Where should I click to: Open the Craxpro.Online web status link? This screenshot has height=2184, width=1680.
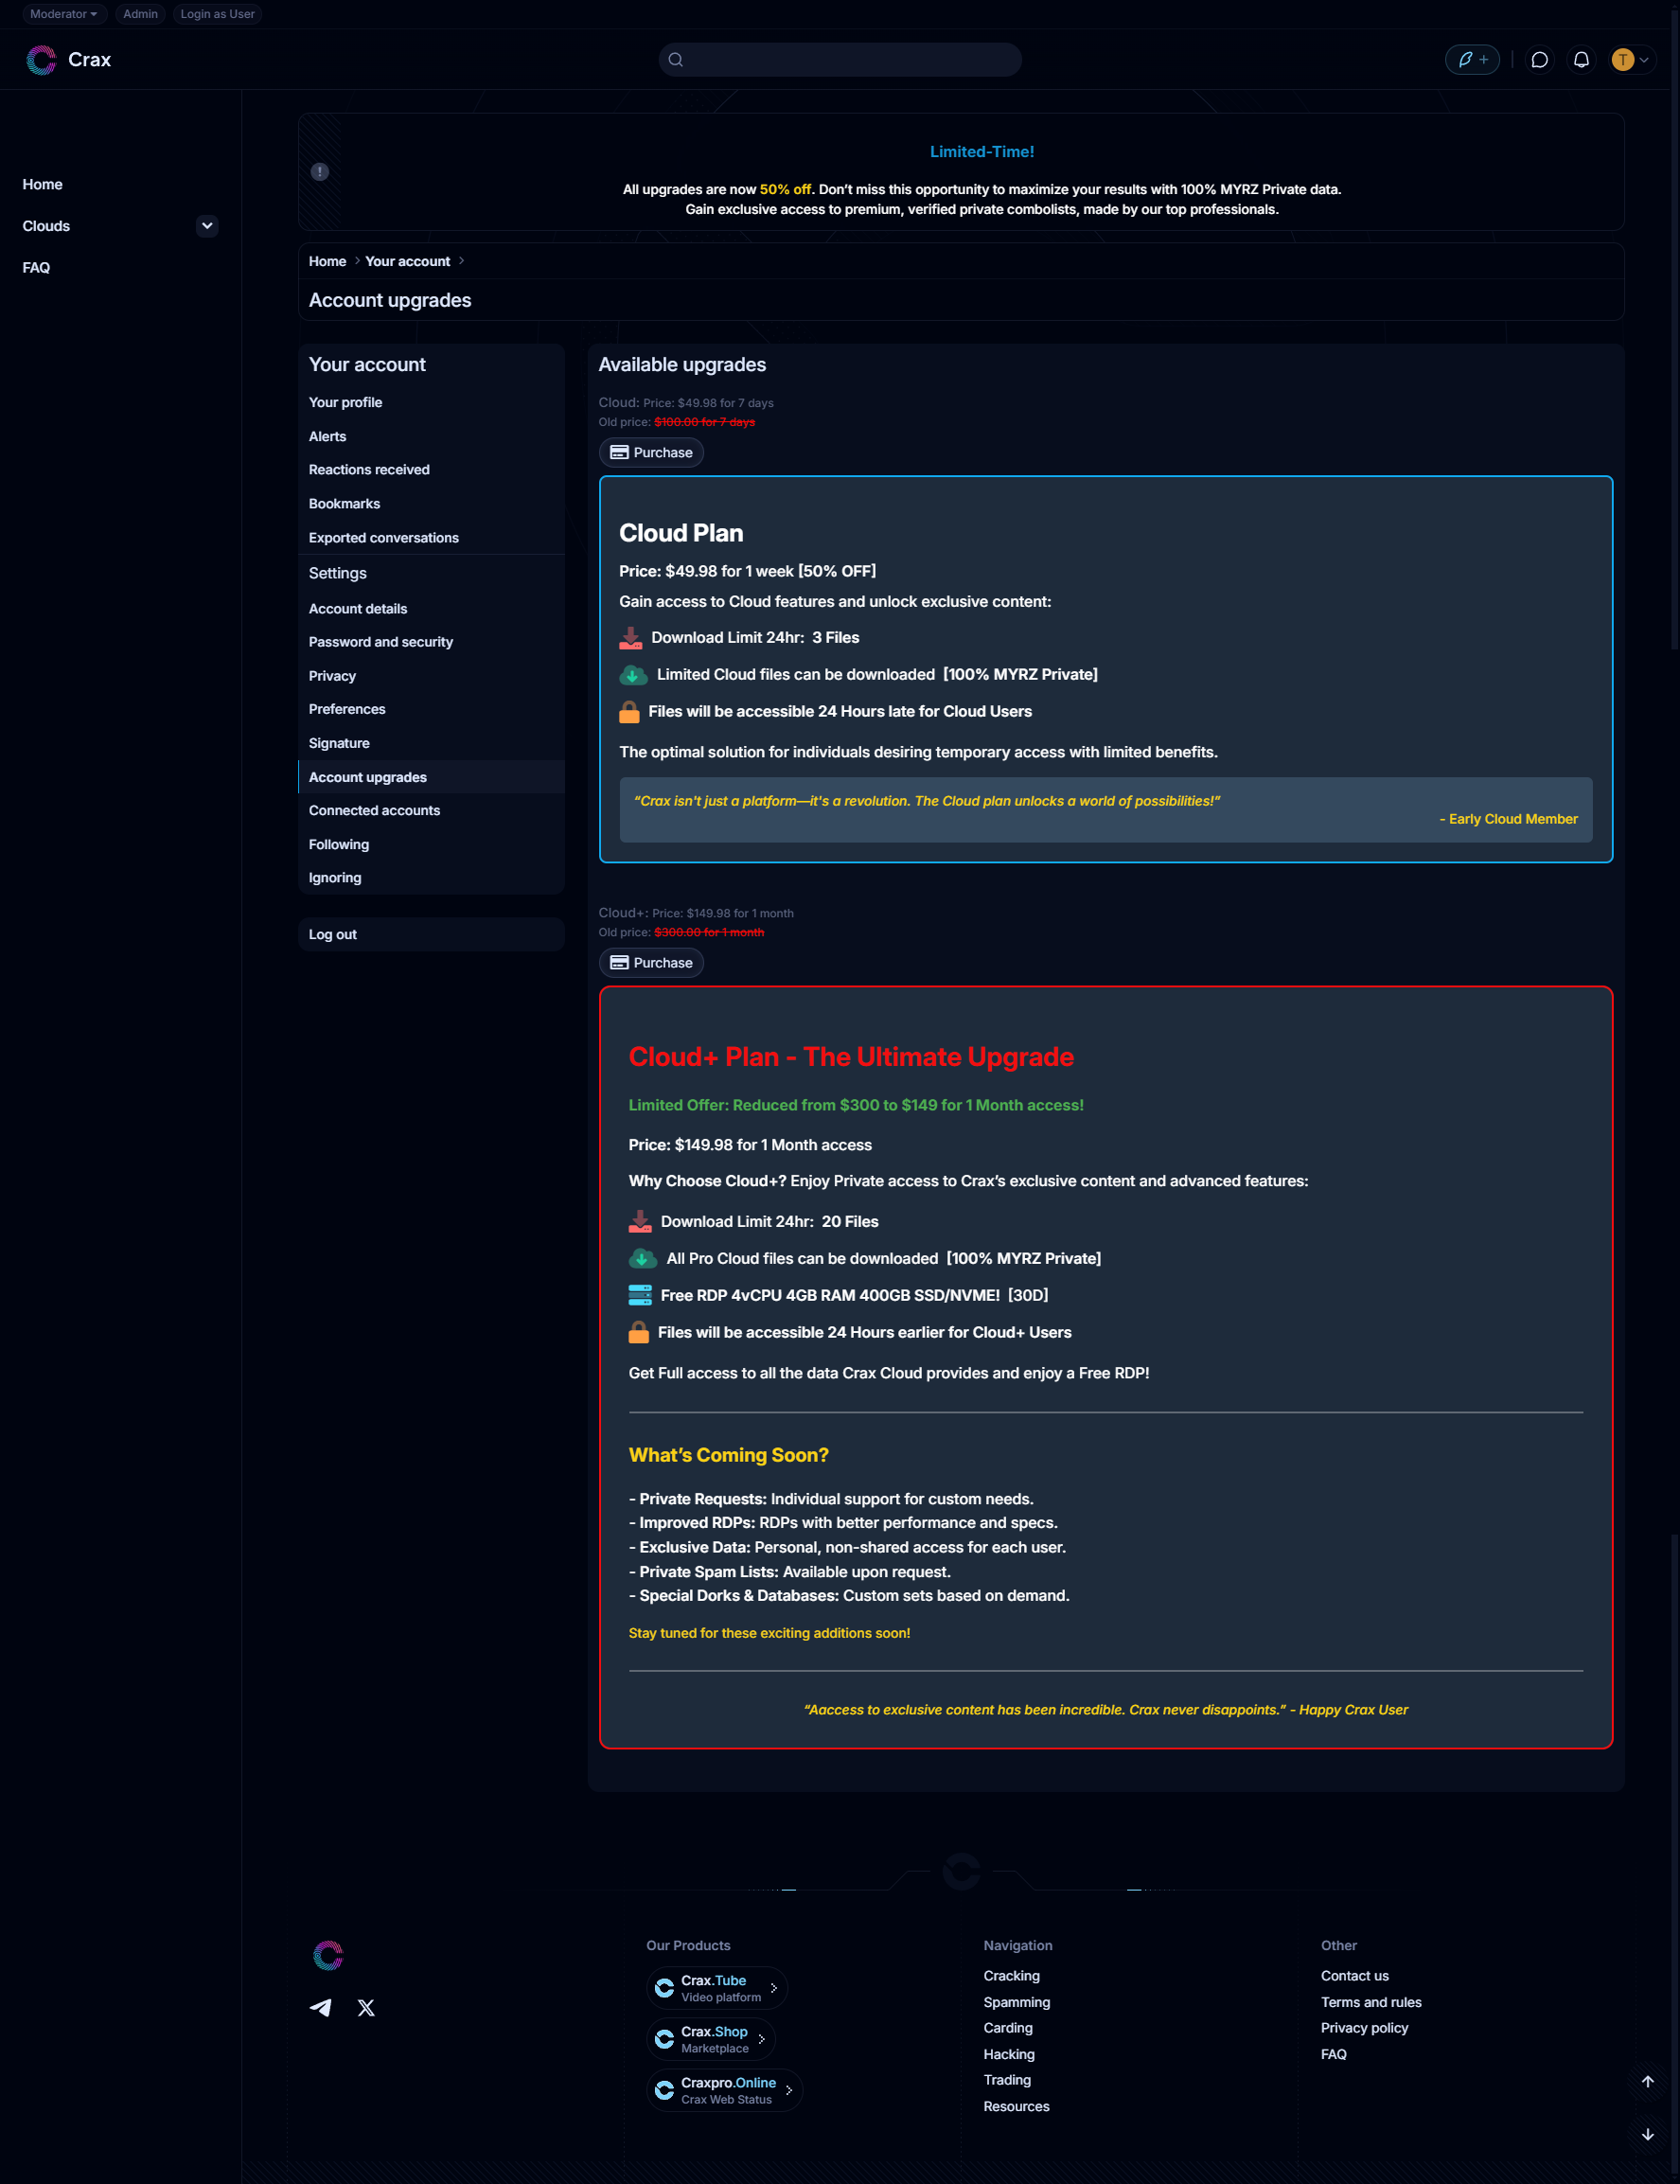(724, 2090)
